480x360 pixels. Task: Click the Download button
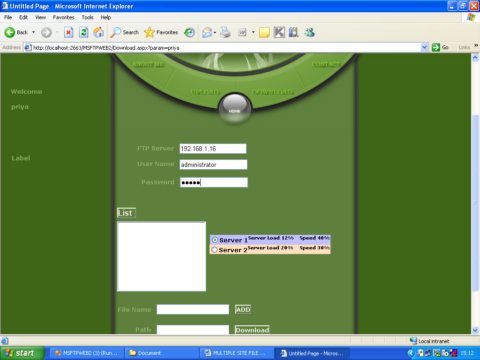(x=252, y=330)
